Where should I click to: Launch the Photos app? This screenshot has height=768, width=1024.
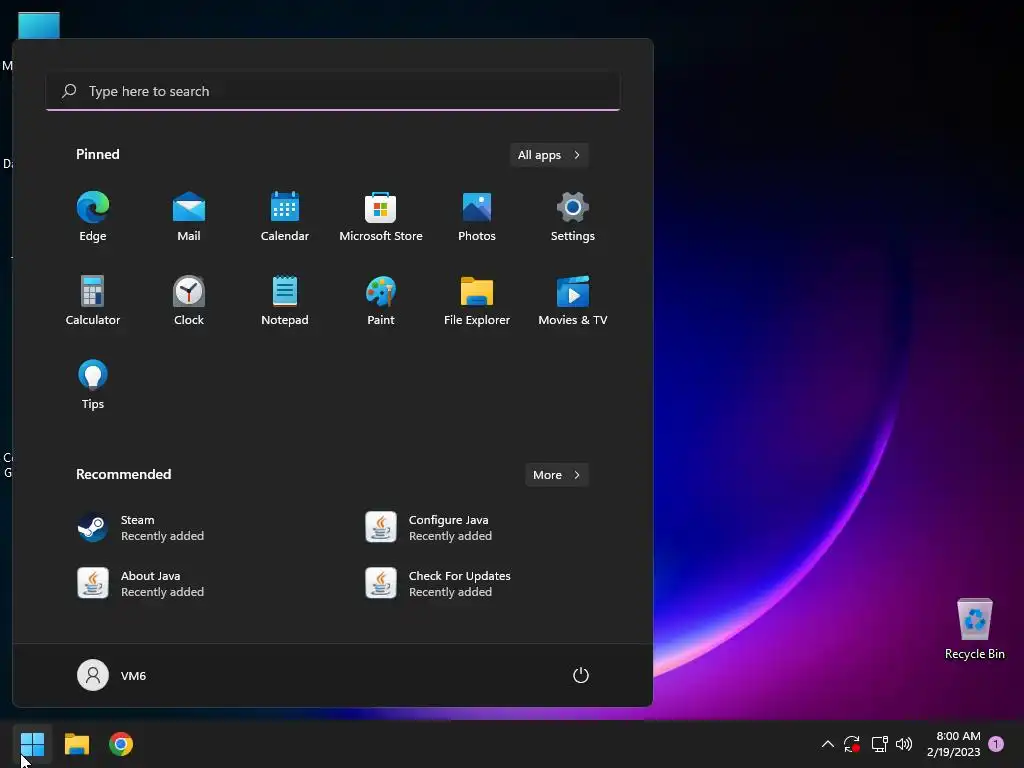click(x=477, y=217)
